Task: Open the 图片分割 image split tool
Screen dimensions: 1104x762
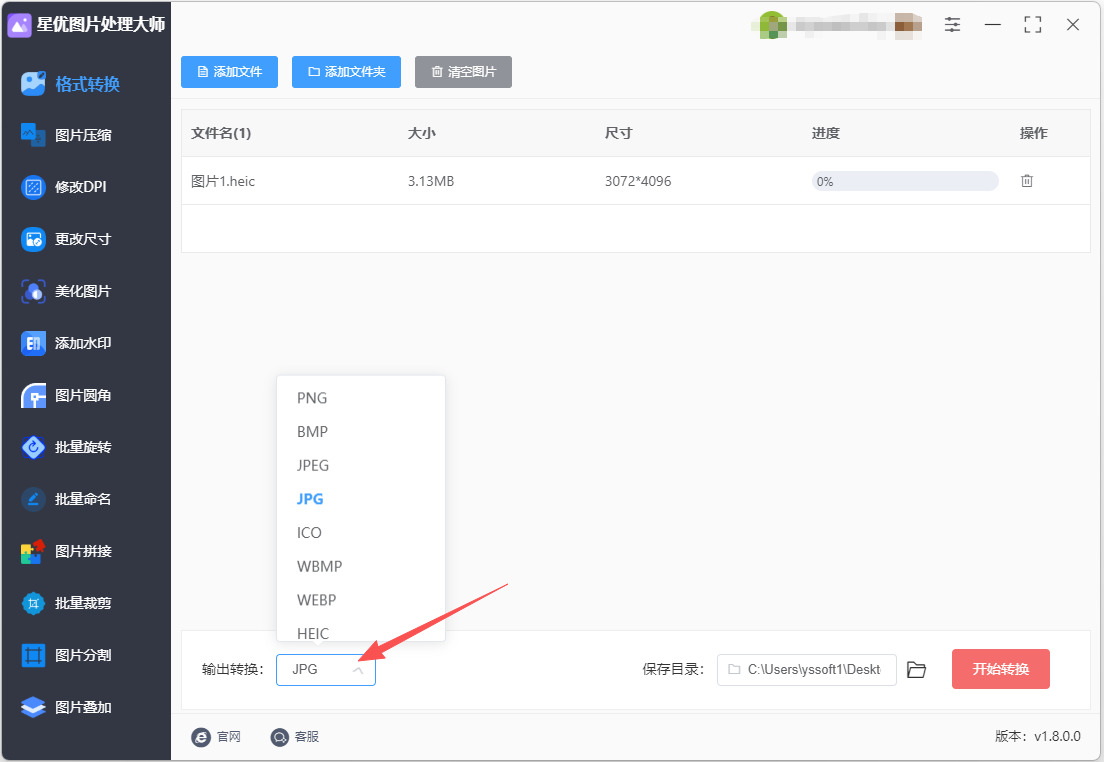Action: [65, 655]
